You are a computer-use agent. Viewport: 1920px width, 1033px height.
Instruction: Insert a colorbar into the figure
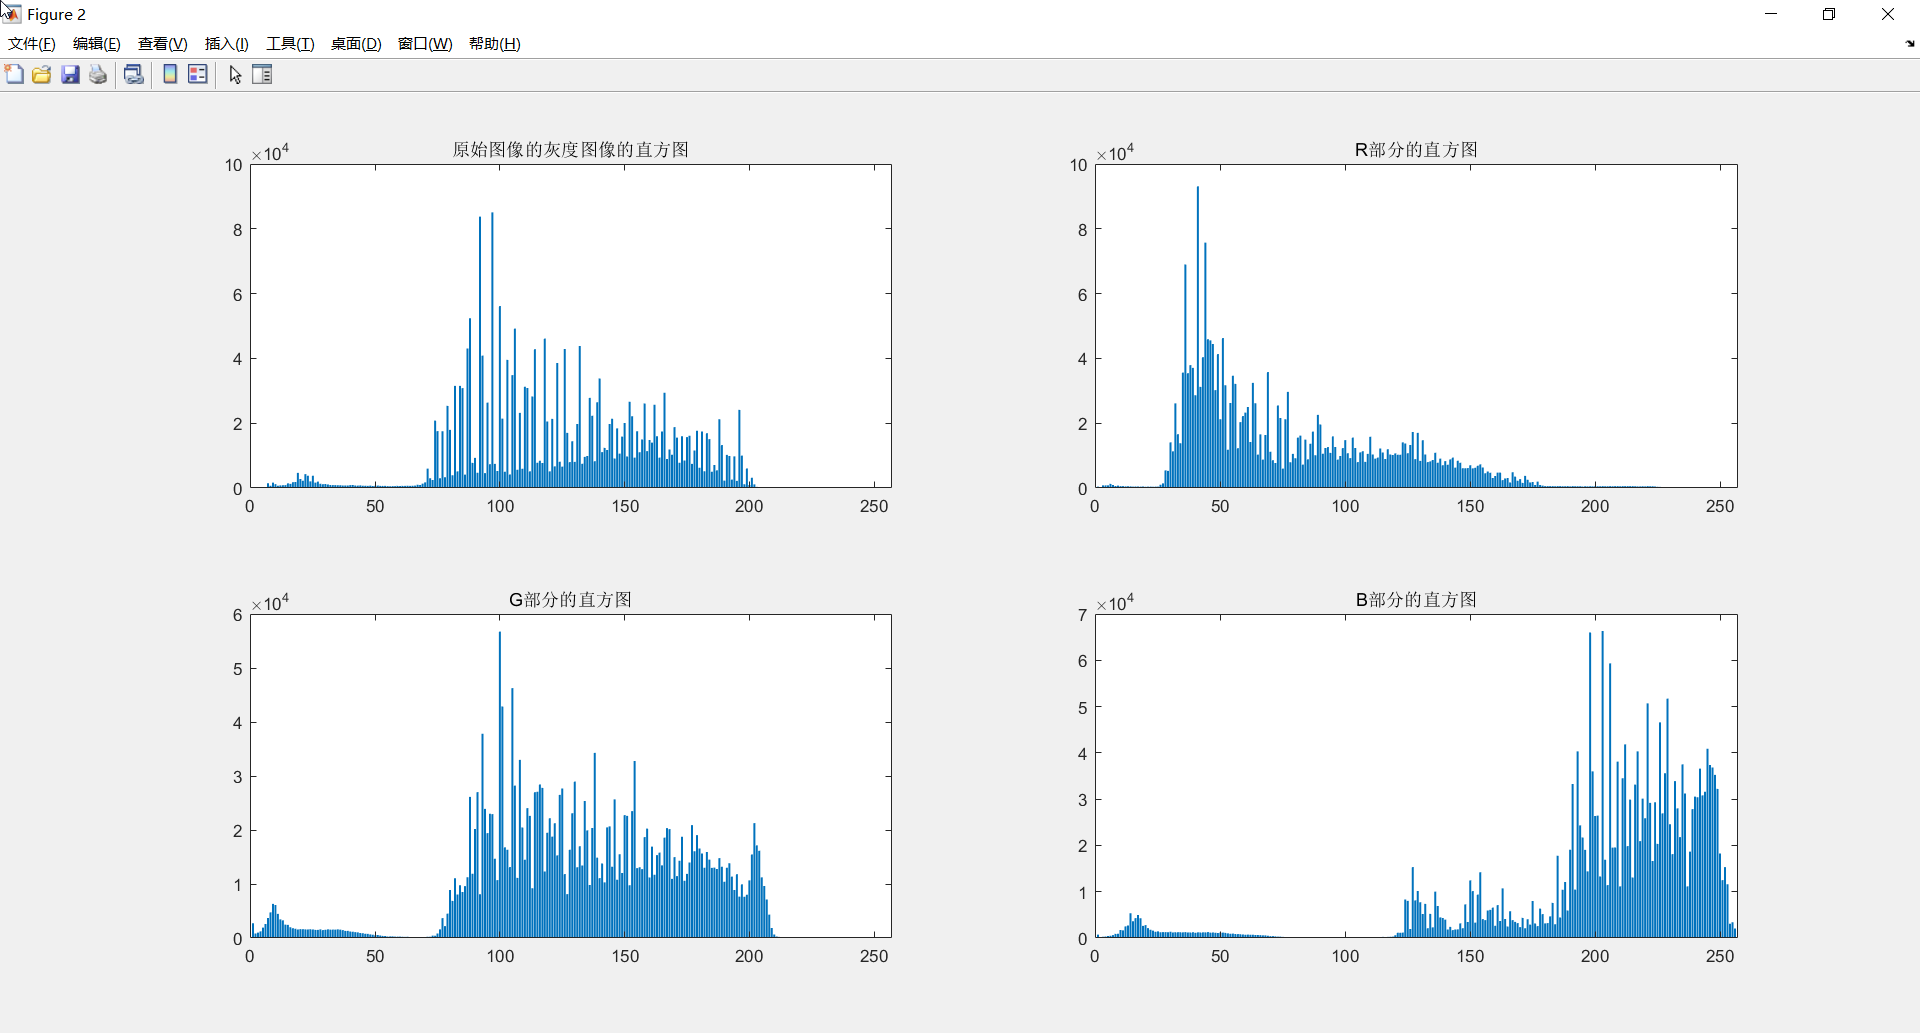coord(169,74)
